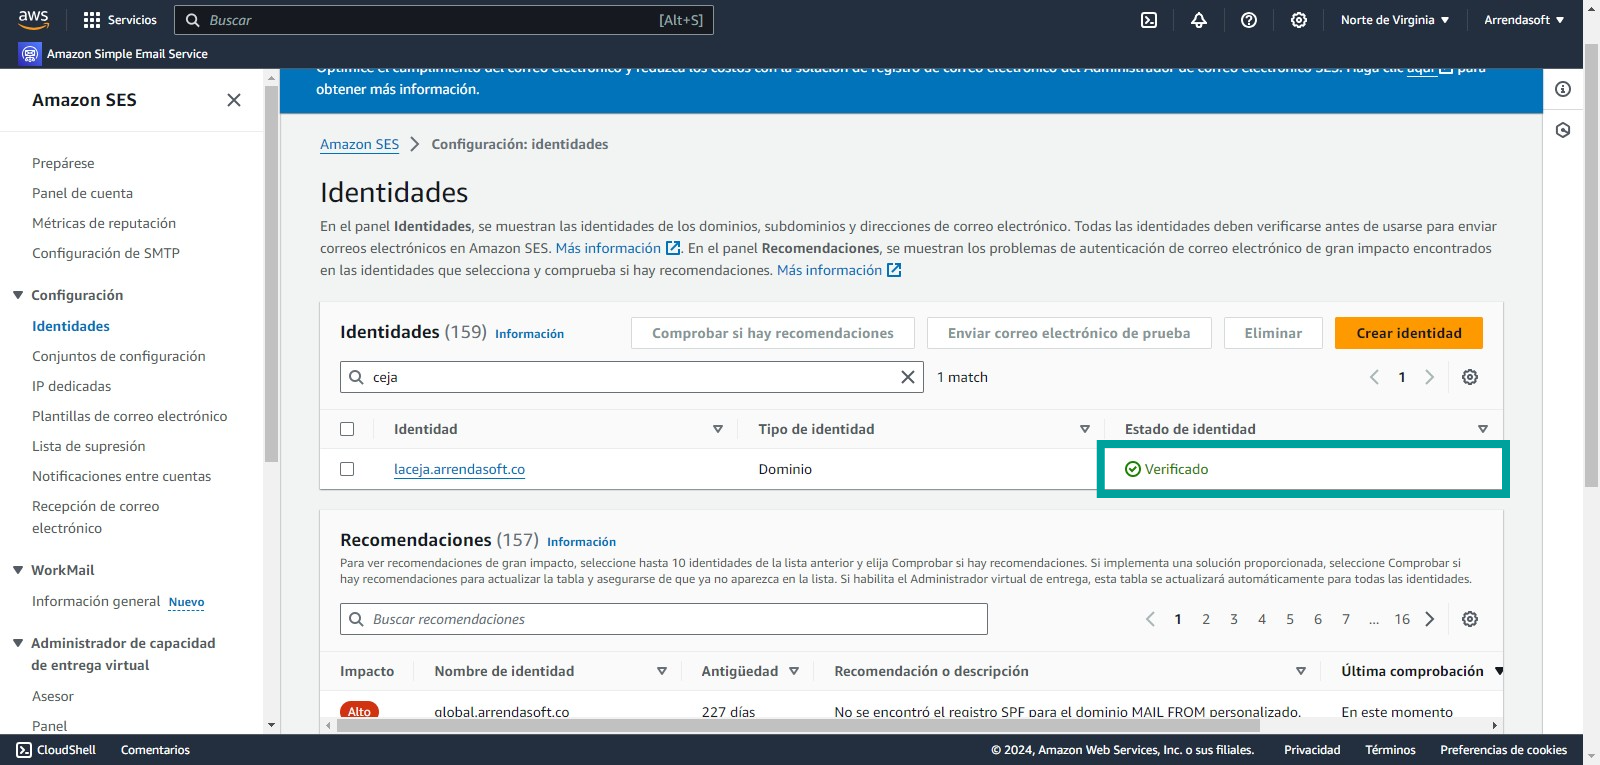Open Configuración de SMTP
The height and width of the screenshot is (765, 1600).
[106, 253]
